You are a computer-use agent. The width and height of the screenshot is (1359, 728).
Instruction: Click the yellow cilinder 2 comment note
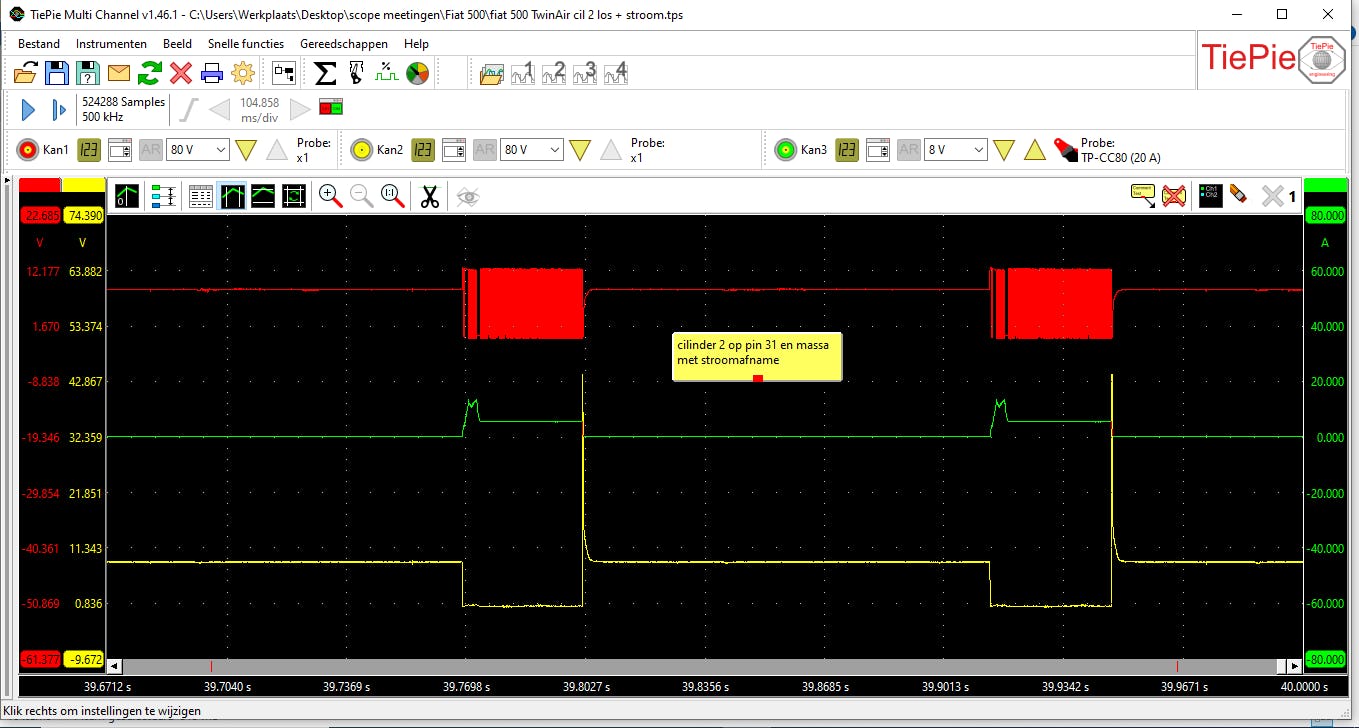tap(757, 354)
